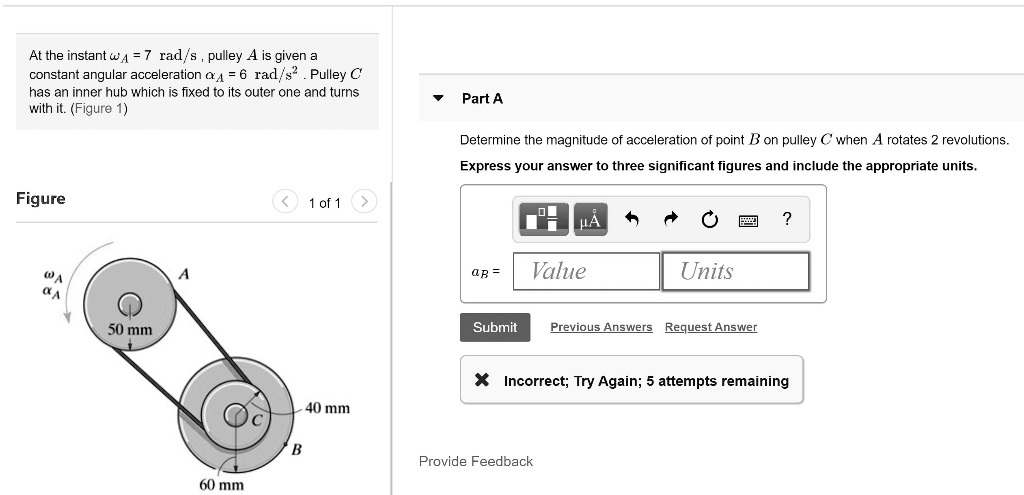Open the Provide Feedback link

pyautogui.click(x=476, y=462)
